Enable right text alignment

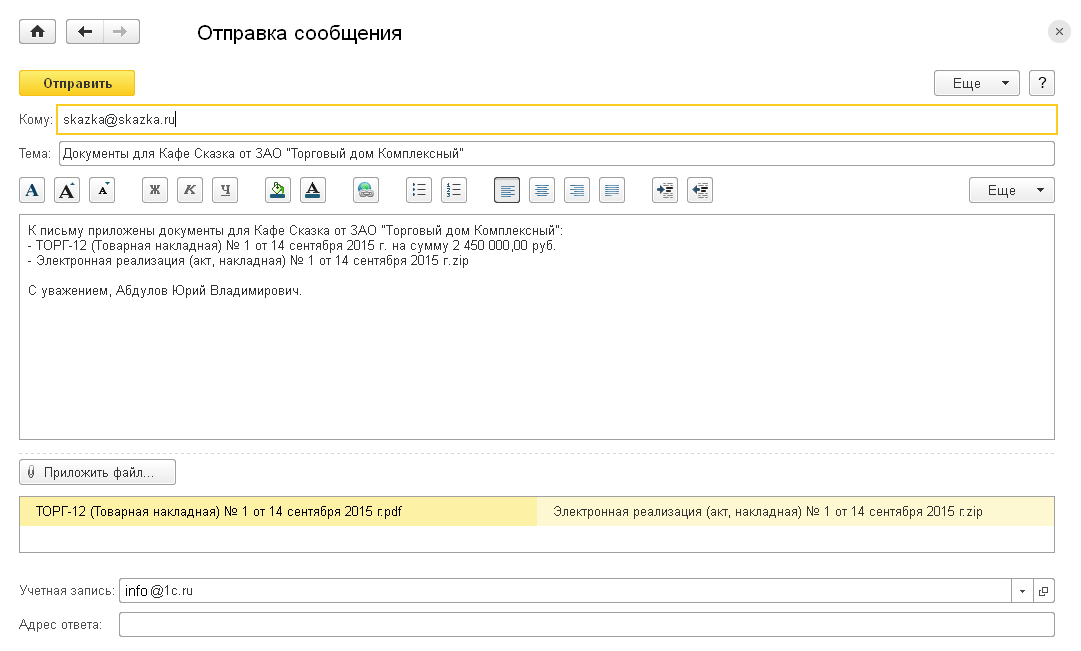tap(576, 190)
